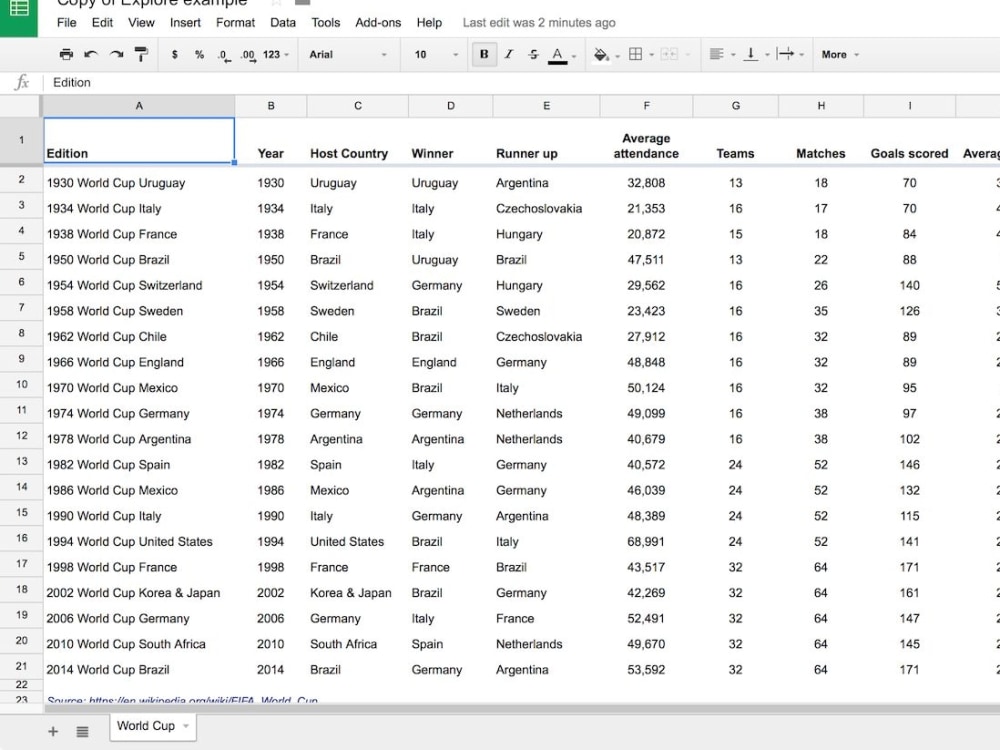
Task: Open the fill color paint bucket
Action: tap(600, 55)
